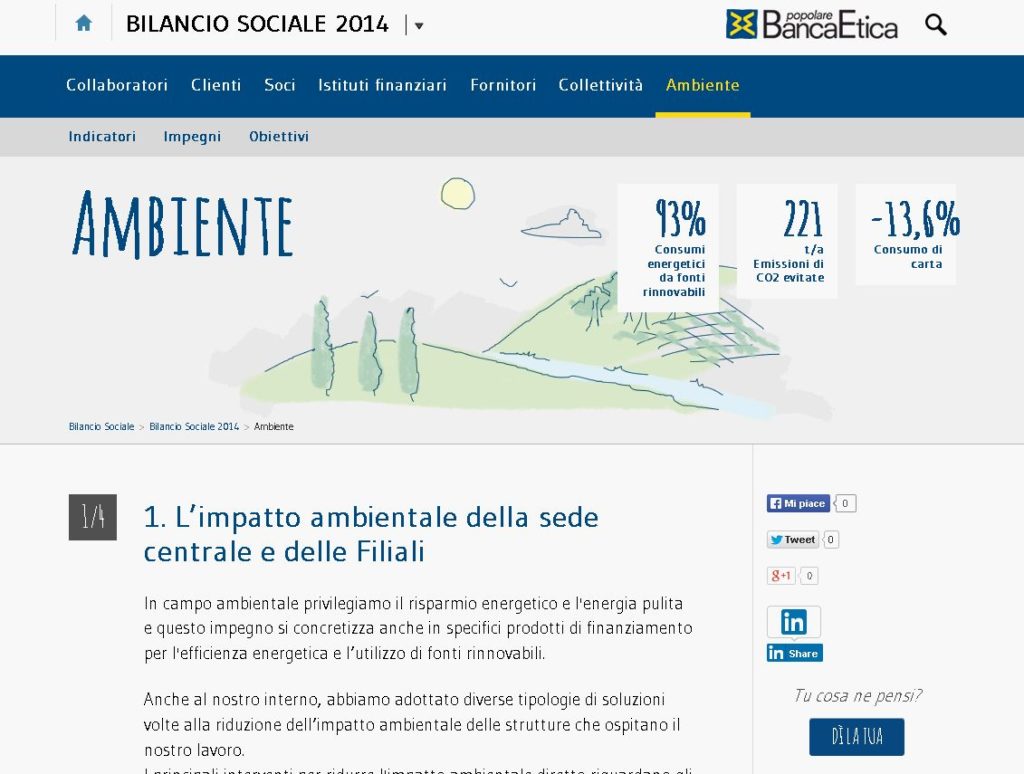The width and height of the screenshot is (1024, 774).
Task: Switch to the Indicatori subsection
Action: (x=102, y=137)
